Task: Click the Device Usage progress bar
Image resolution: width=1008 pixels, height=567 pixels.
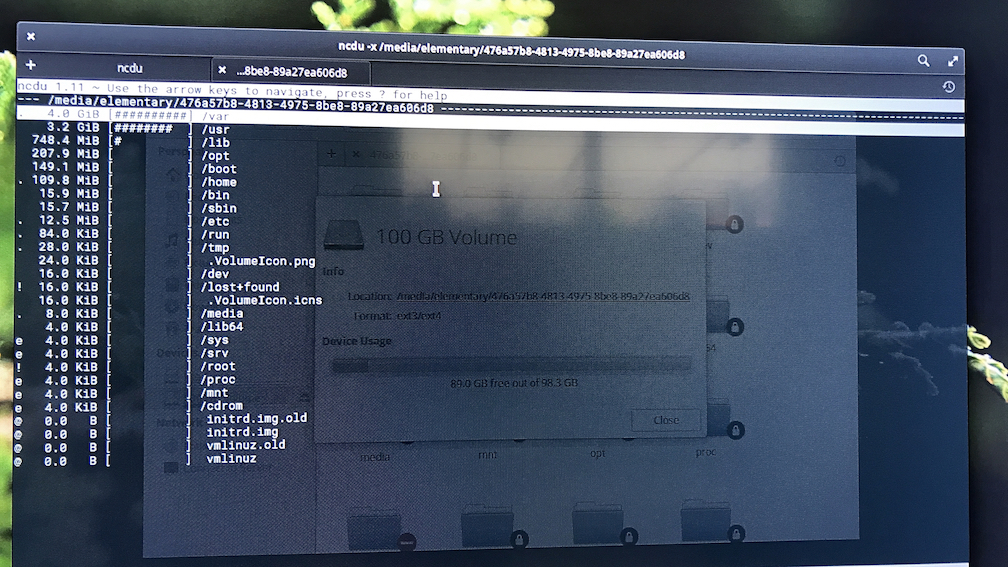Action: click(511, 365)
